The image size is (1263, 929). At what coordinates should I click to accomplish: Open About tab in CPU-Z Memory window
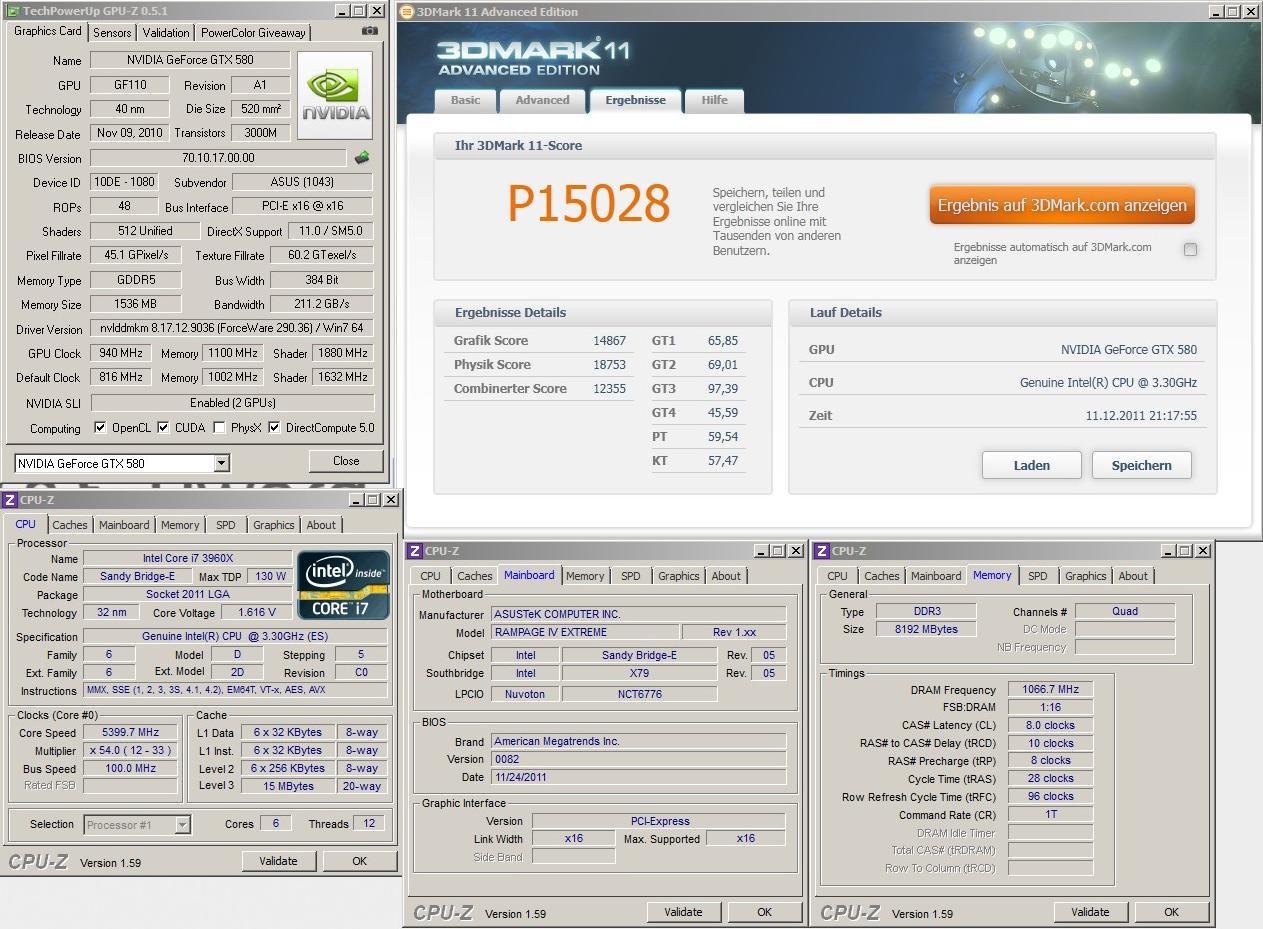coord(1133,576)
